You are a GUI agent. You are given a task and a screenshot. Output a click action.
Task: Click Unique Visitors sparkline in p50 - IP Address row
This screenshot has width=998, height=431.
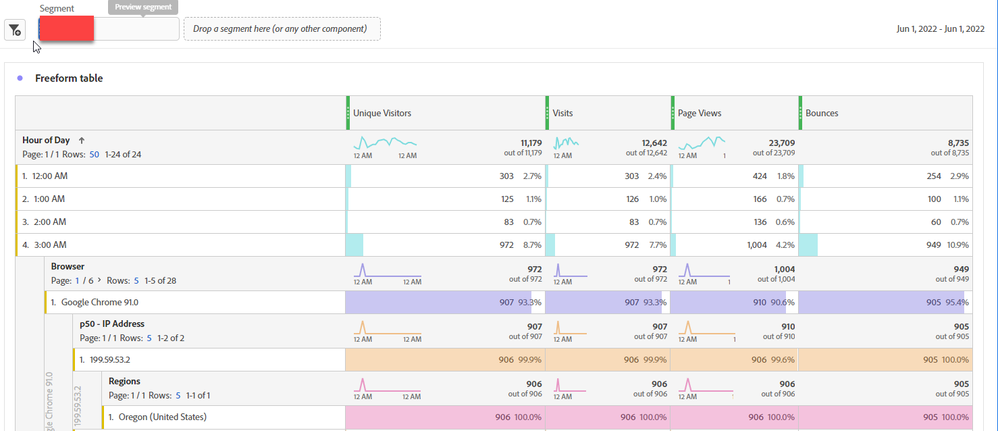[387, 327]
